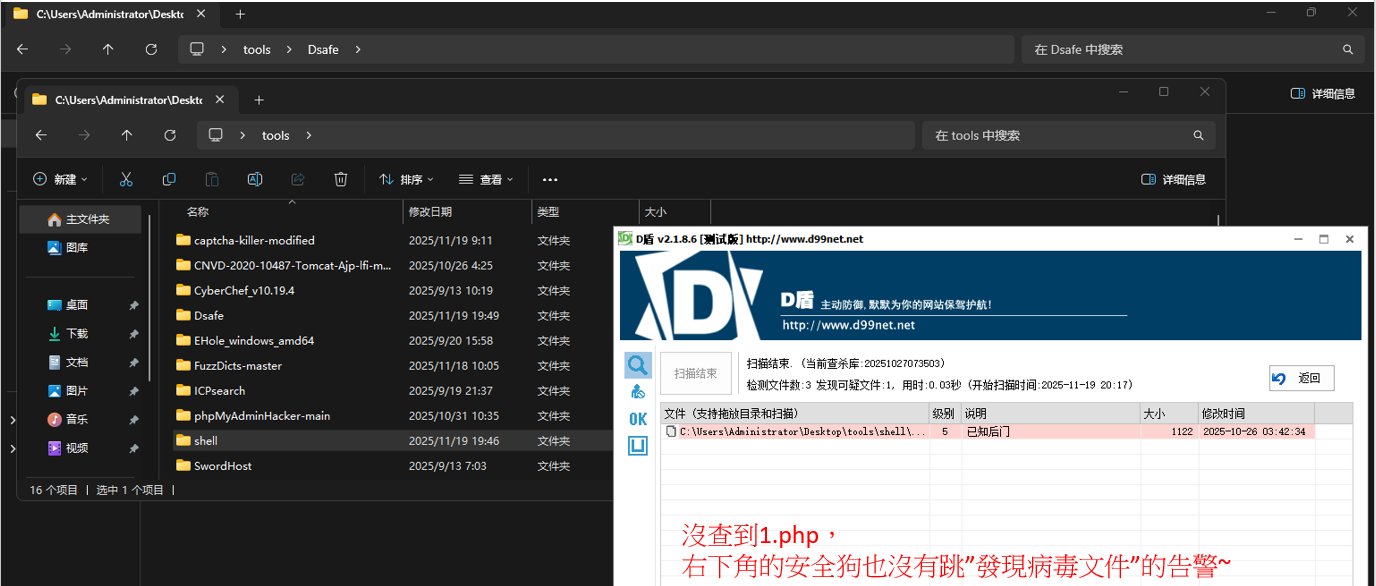The width and height of the screenshot is (1376, 586).
Task: Expand chevron after tools in address bar
Action: coord(309,135)
